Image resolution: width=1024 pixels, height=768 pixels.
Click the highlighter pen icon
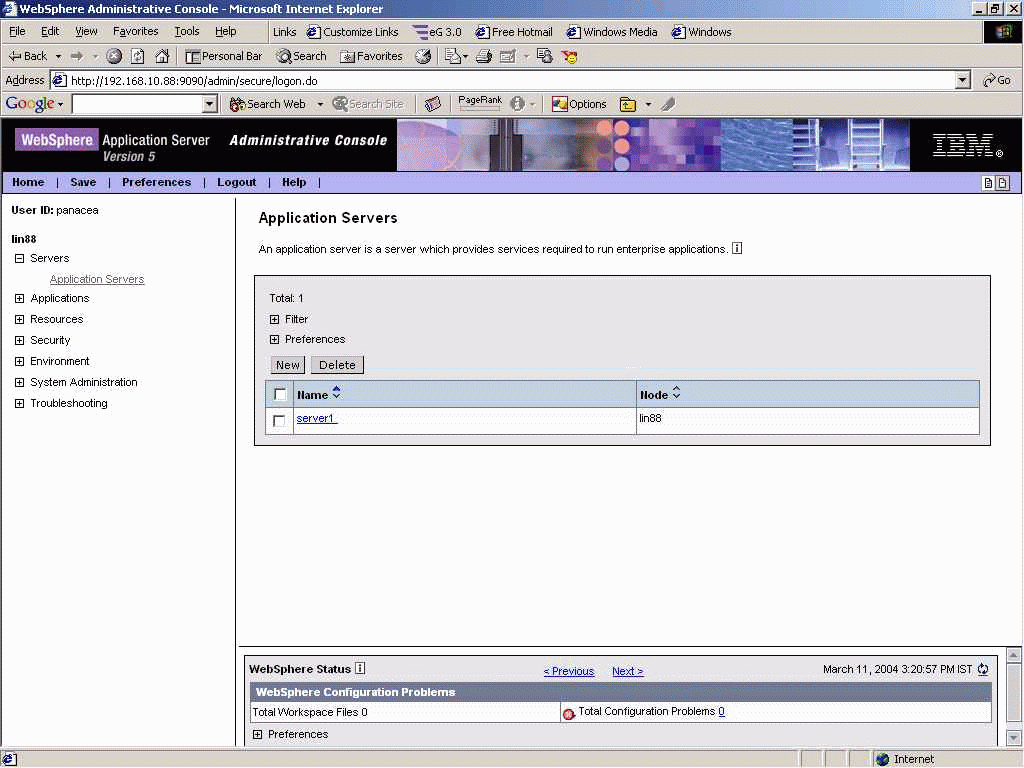[667, 104]
